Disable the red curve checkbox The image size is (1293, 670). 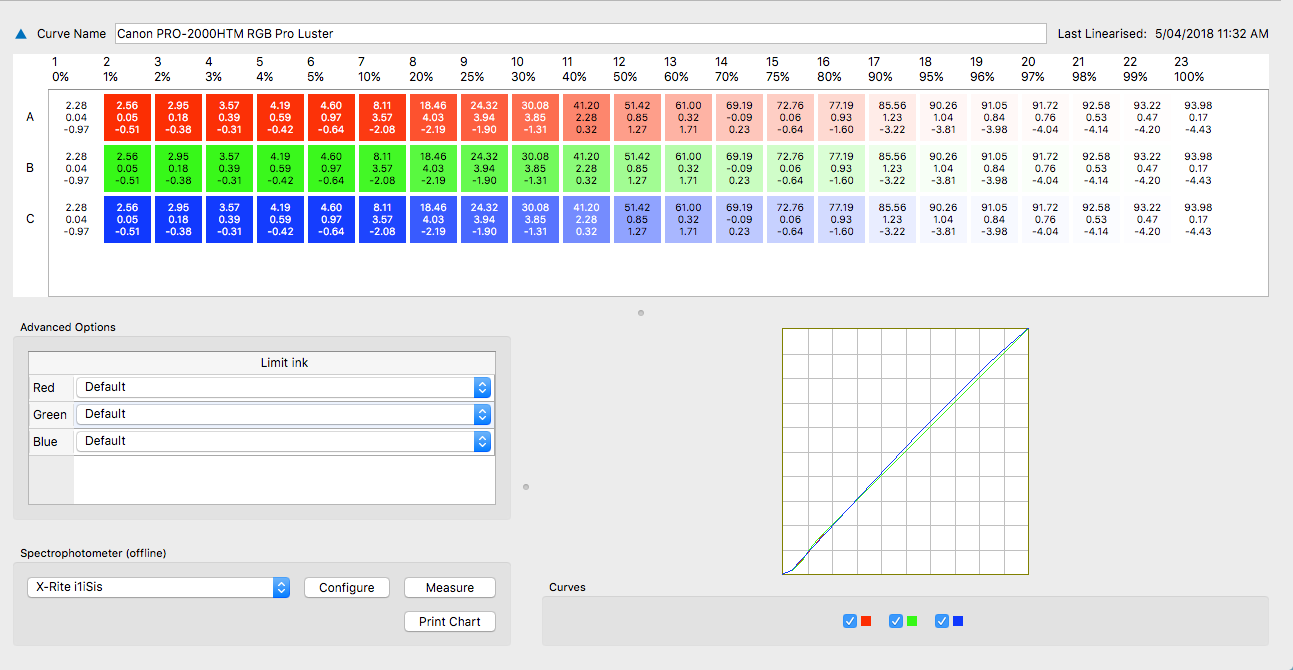pos(851,621)
